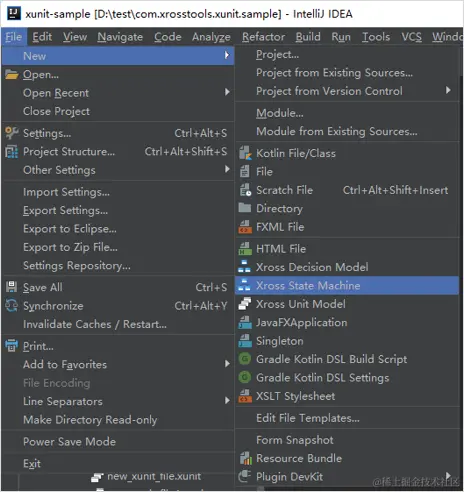This screenshot has width=464, height=492.
Task: Open the Navigate menu
Action: click(x=120, y=37)
